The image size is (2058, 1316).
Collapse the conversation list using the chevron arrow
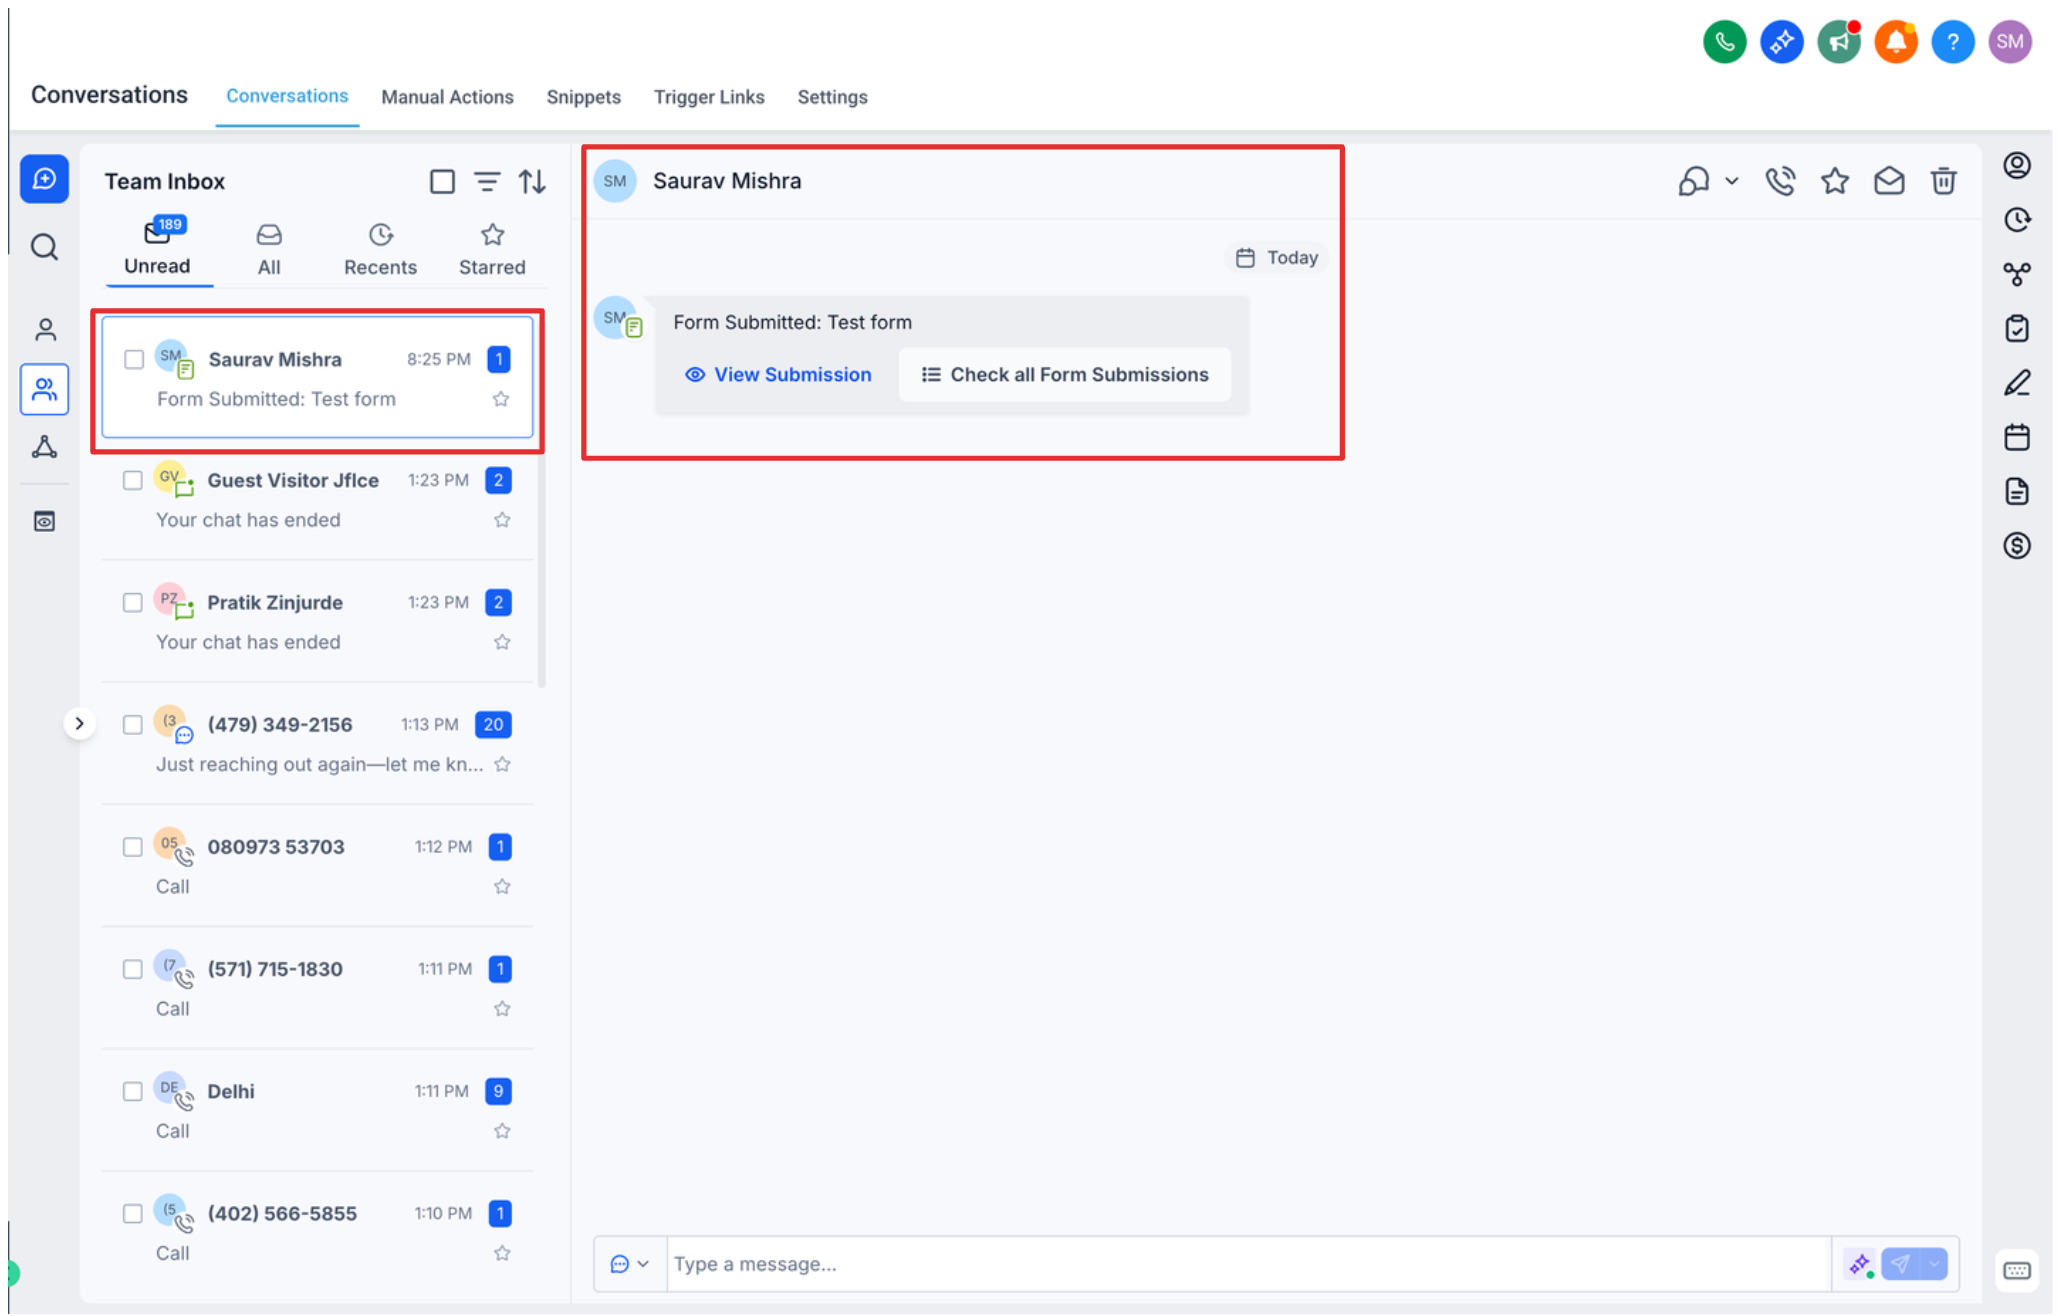point(80,723)
